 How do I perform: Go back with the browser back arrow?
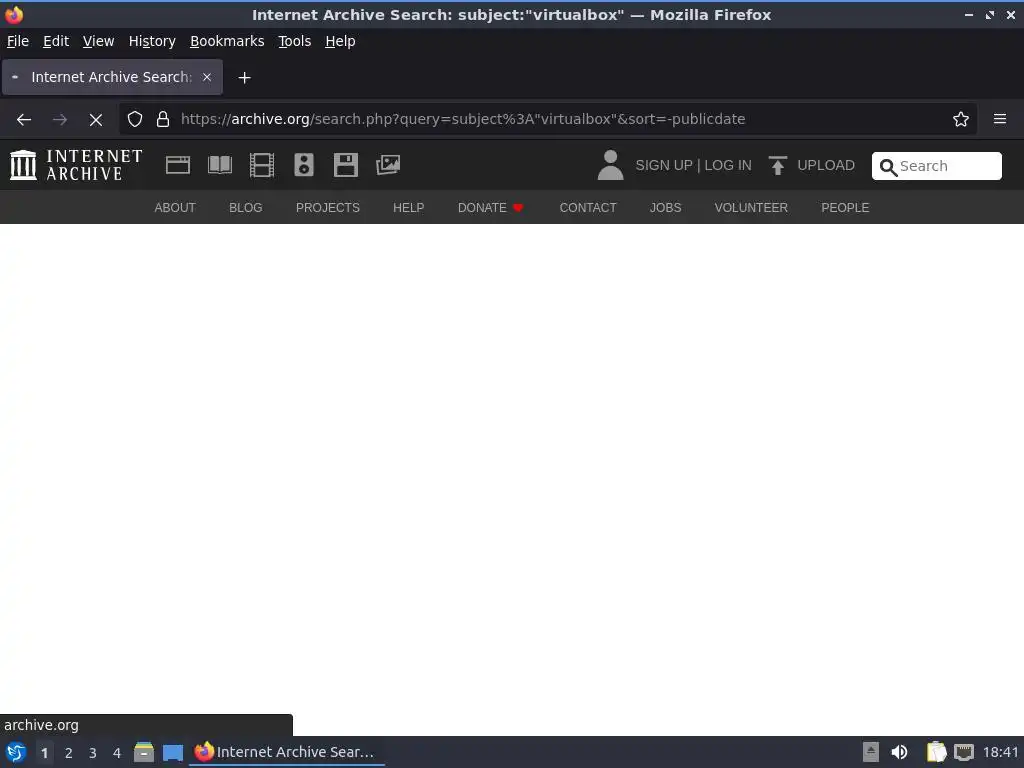(x=24, y=120)
